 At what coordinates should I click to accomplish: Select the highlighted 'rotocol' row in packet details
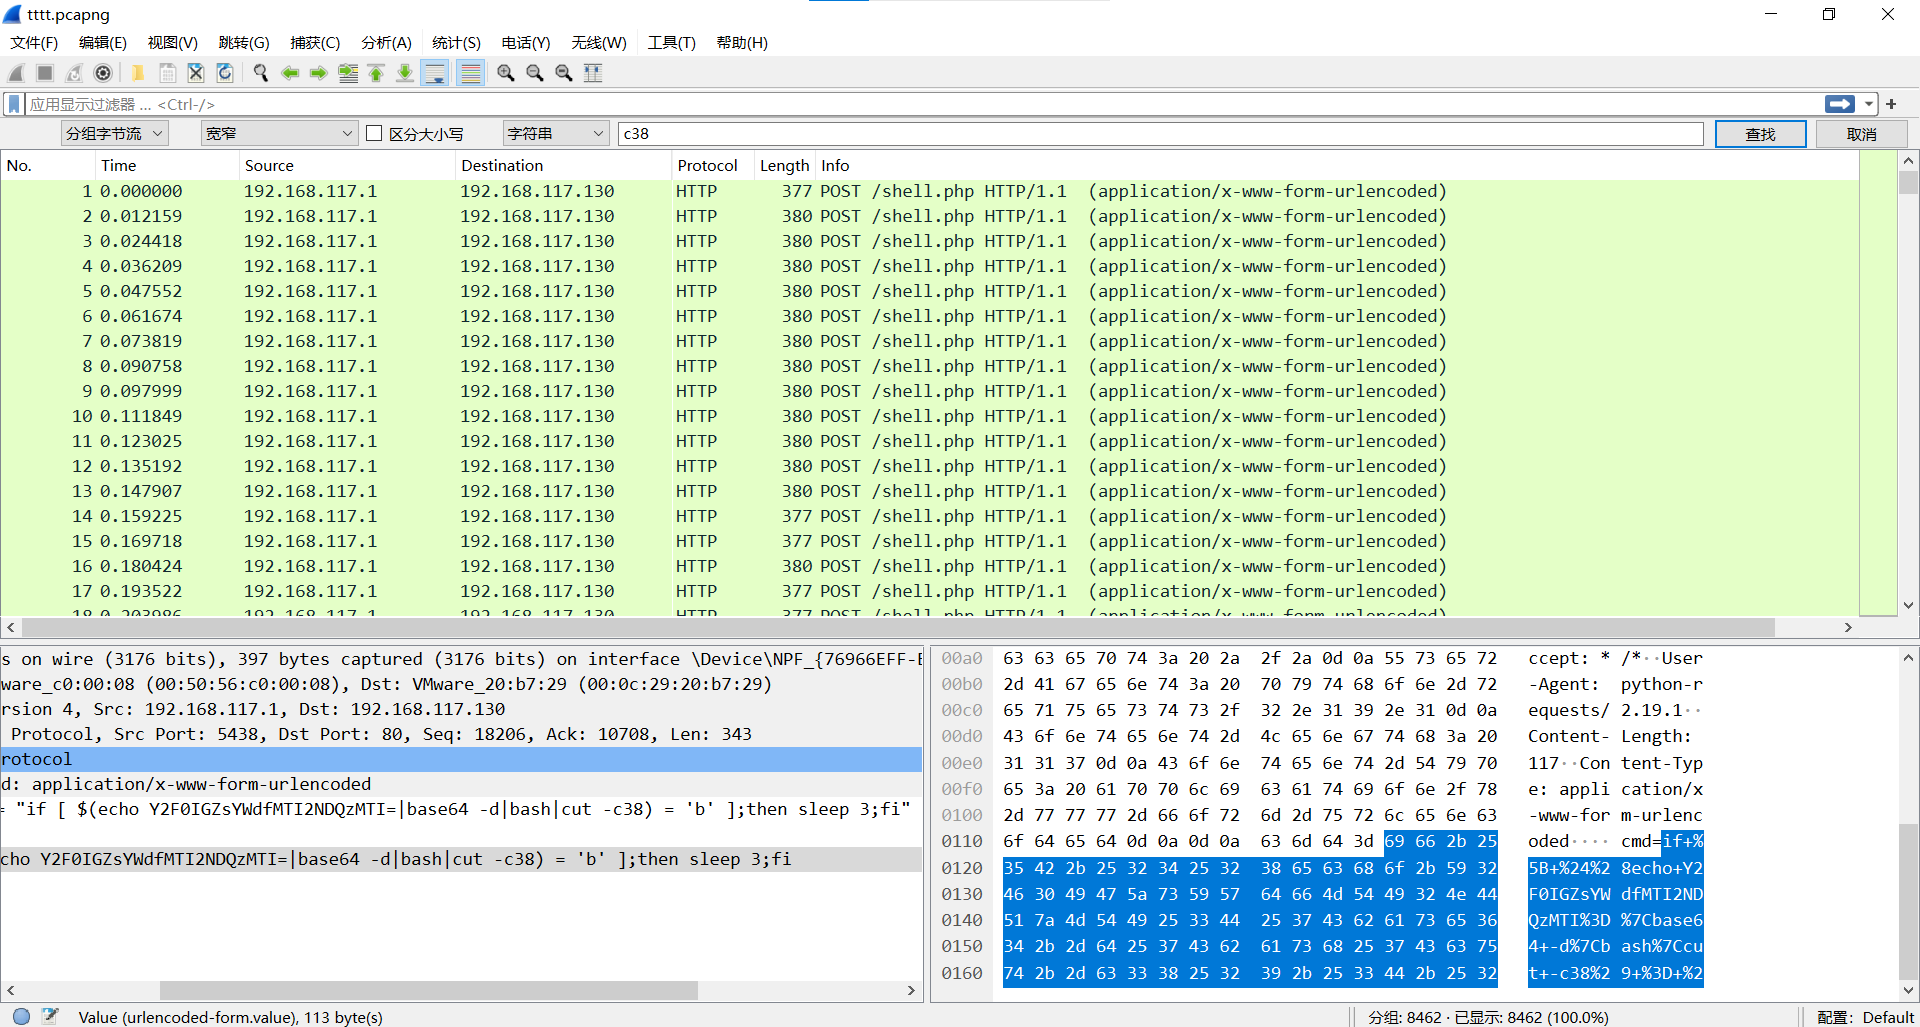(x=461, y=759)
